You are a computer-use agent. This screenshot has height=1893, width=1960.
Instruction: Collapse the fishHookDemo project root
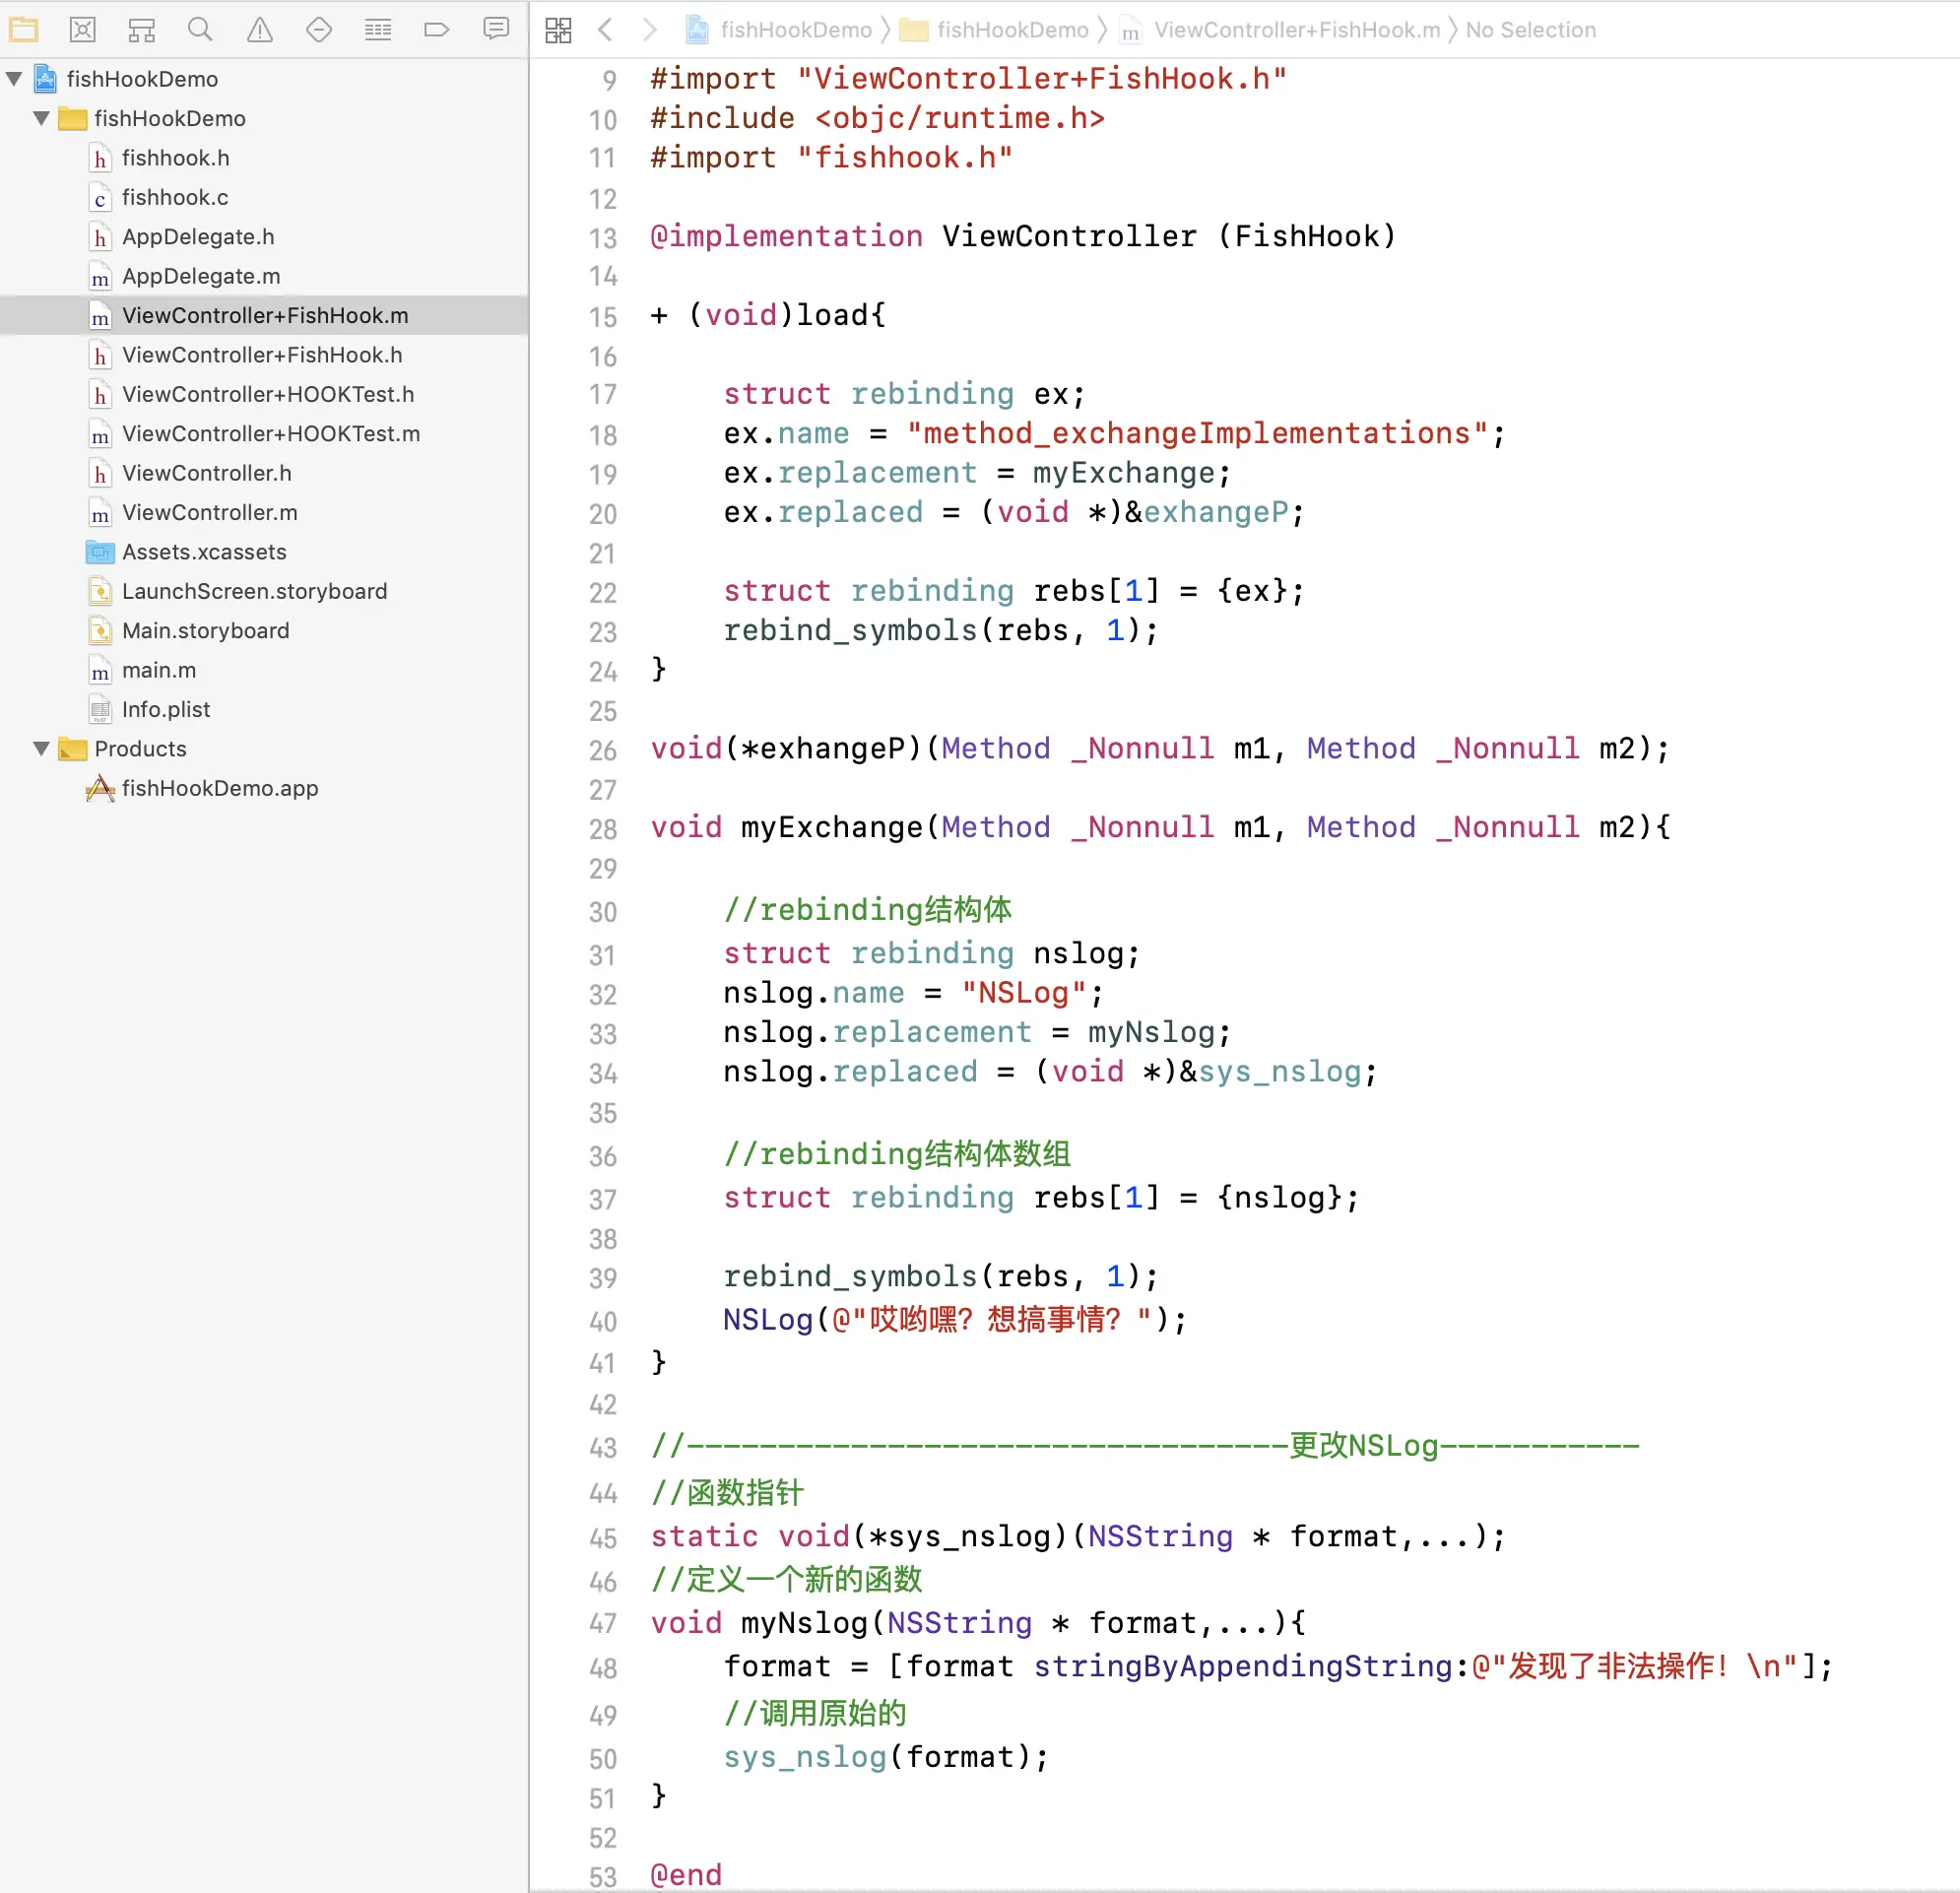14,78
